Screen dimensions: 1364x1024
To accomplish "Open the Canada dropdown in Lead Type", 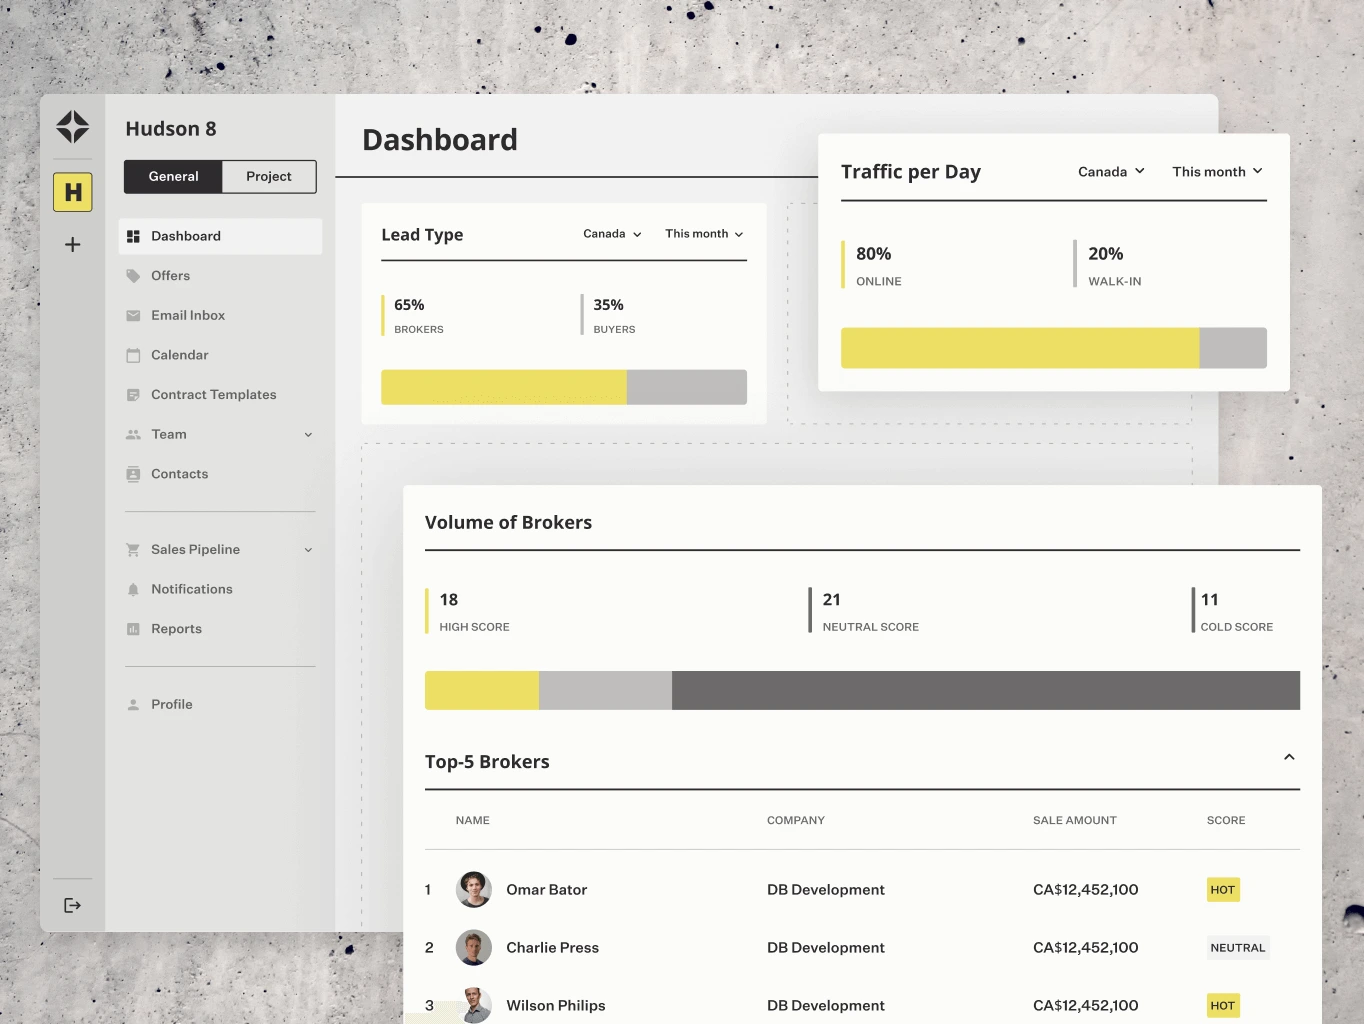I will click(611, 234).
